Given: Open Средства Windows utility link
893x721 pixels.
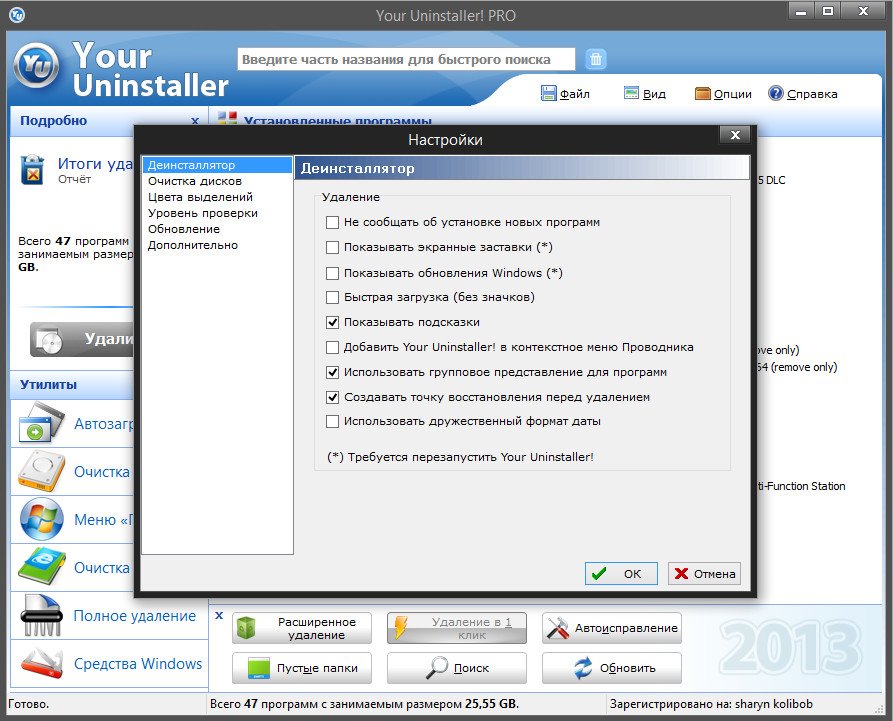Looking at the screenshot, I should [x=138, y=663].
